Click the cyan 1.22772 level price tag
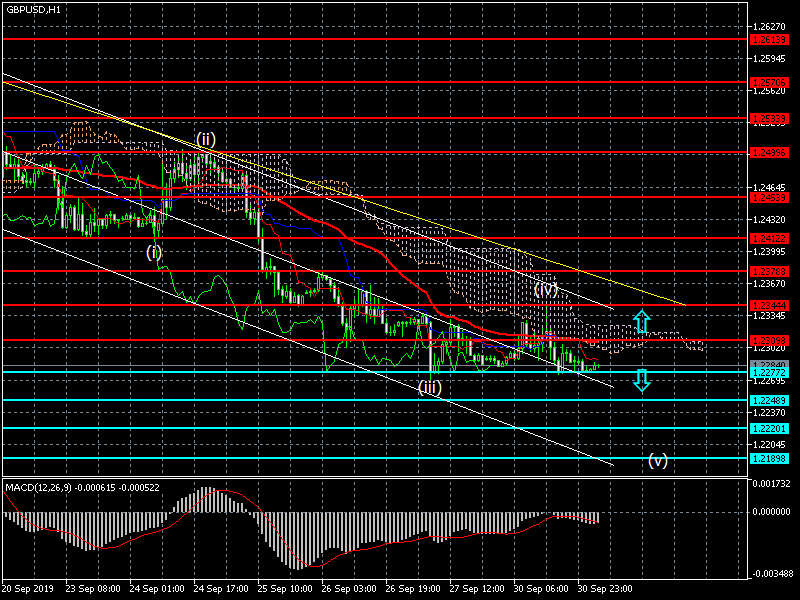 point(770,373)
